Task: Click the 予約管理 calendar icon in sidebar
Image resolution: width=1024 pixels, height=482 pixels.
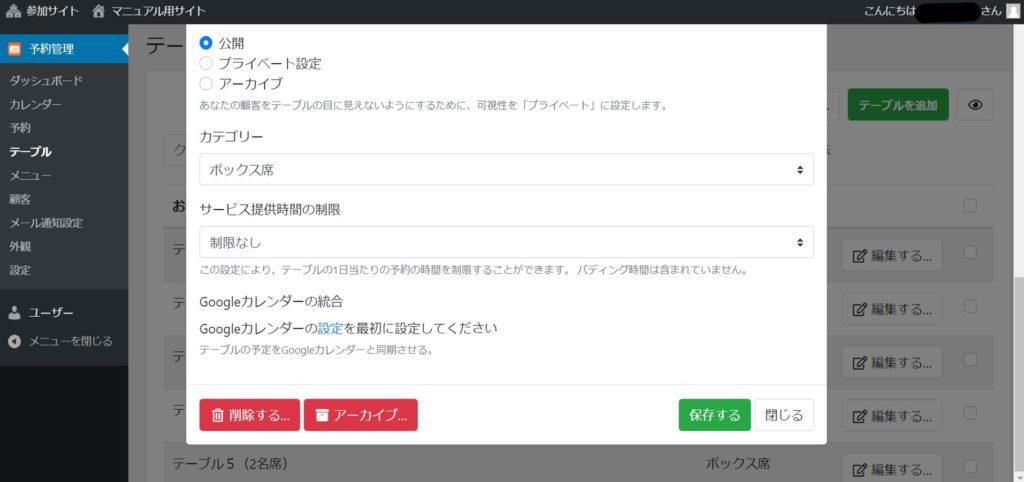Action: click(15, 48)
